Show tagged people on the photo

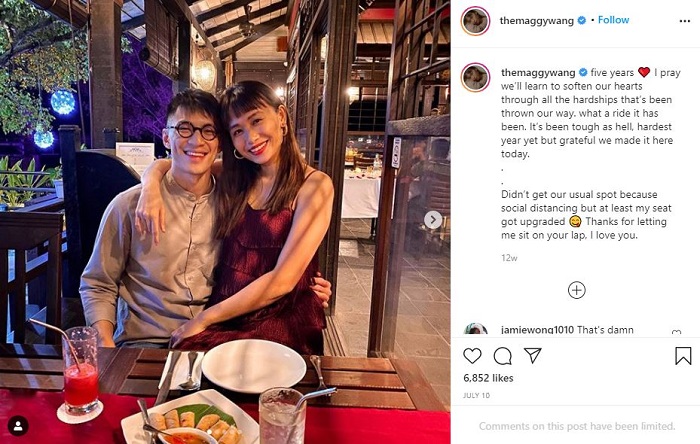click(18, 425)
